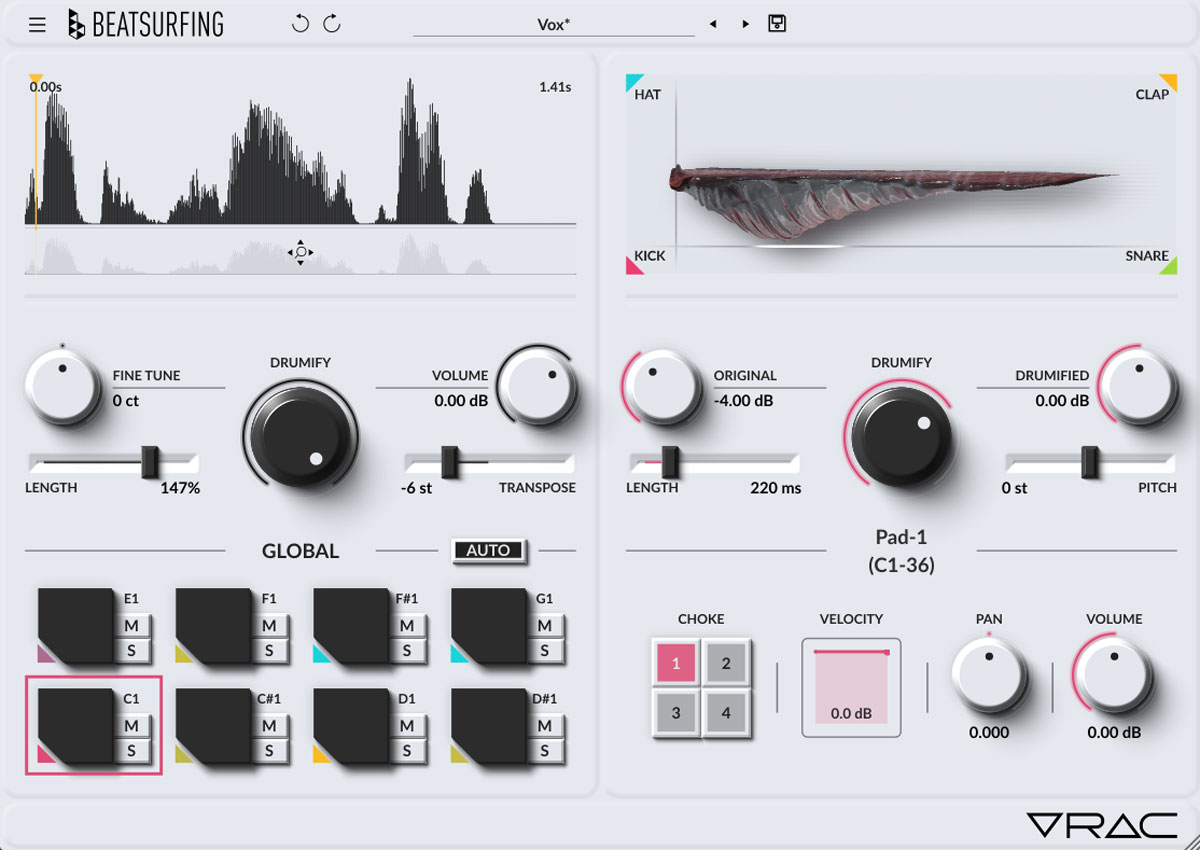Toggle the AUTO button
Viewport: 1200px width, 850px height.
[x=488, y=550]
